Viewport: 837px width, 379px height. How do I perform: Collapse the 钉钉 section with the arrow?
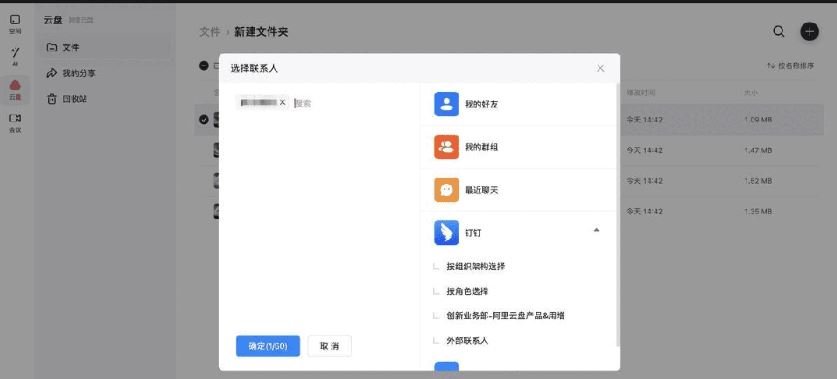596,230
